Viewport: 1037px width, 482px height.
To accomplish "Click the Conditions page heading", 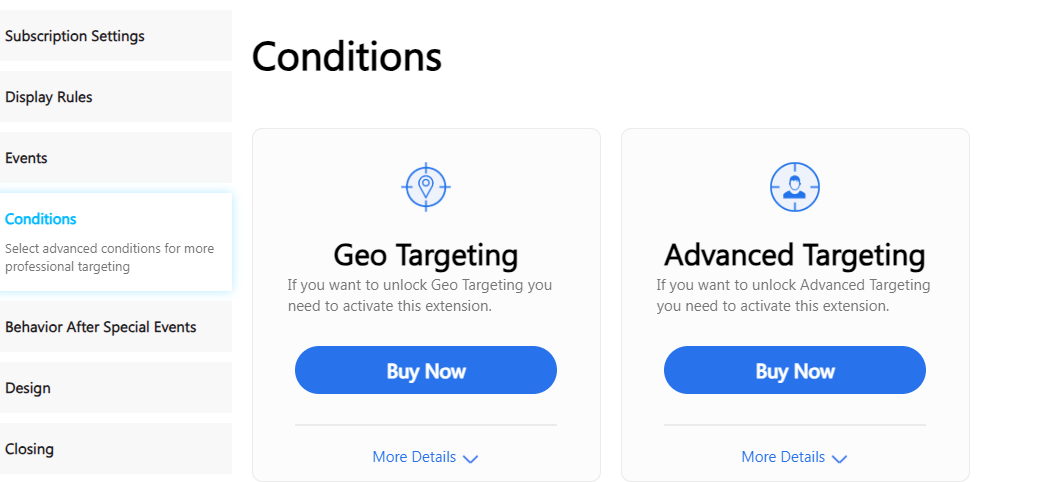I will point(347,57).
